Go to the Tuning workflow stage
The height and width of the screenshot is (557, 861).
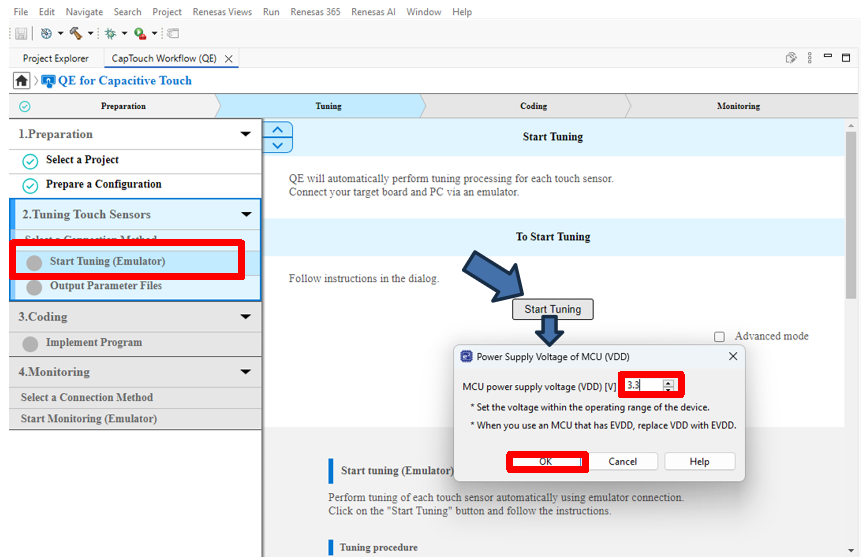(x=320, y=106)
